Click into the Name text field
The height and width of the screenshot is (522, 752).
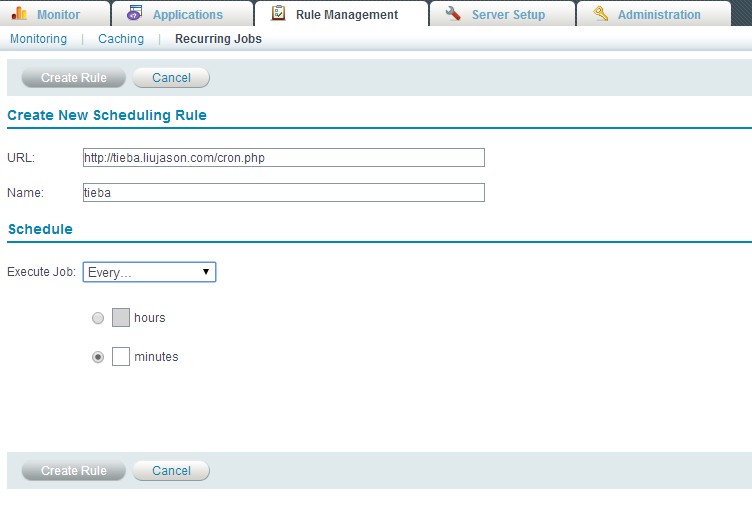tap(284, 193)
